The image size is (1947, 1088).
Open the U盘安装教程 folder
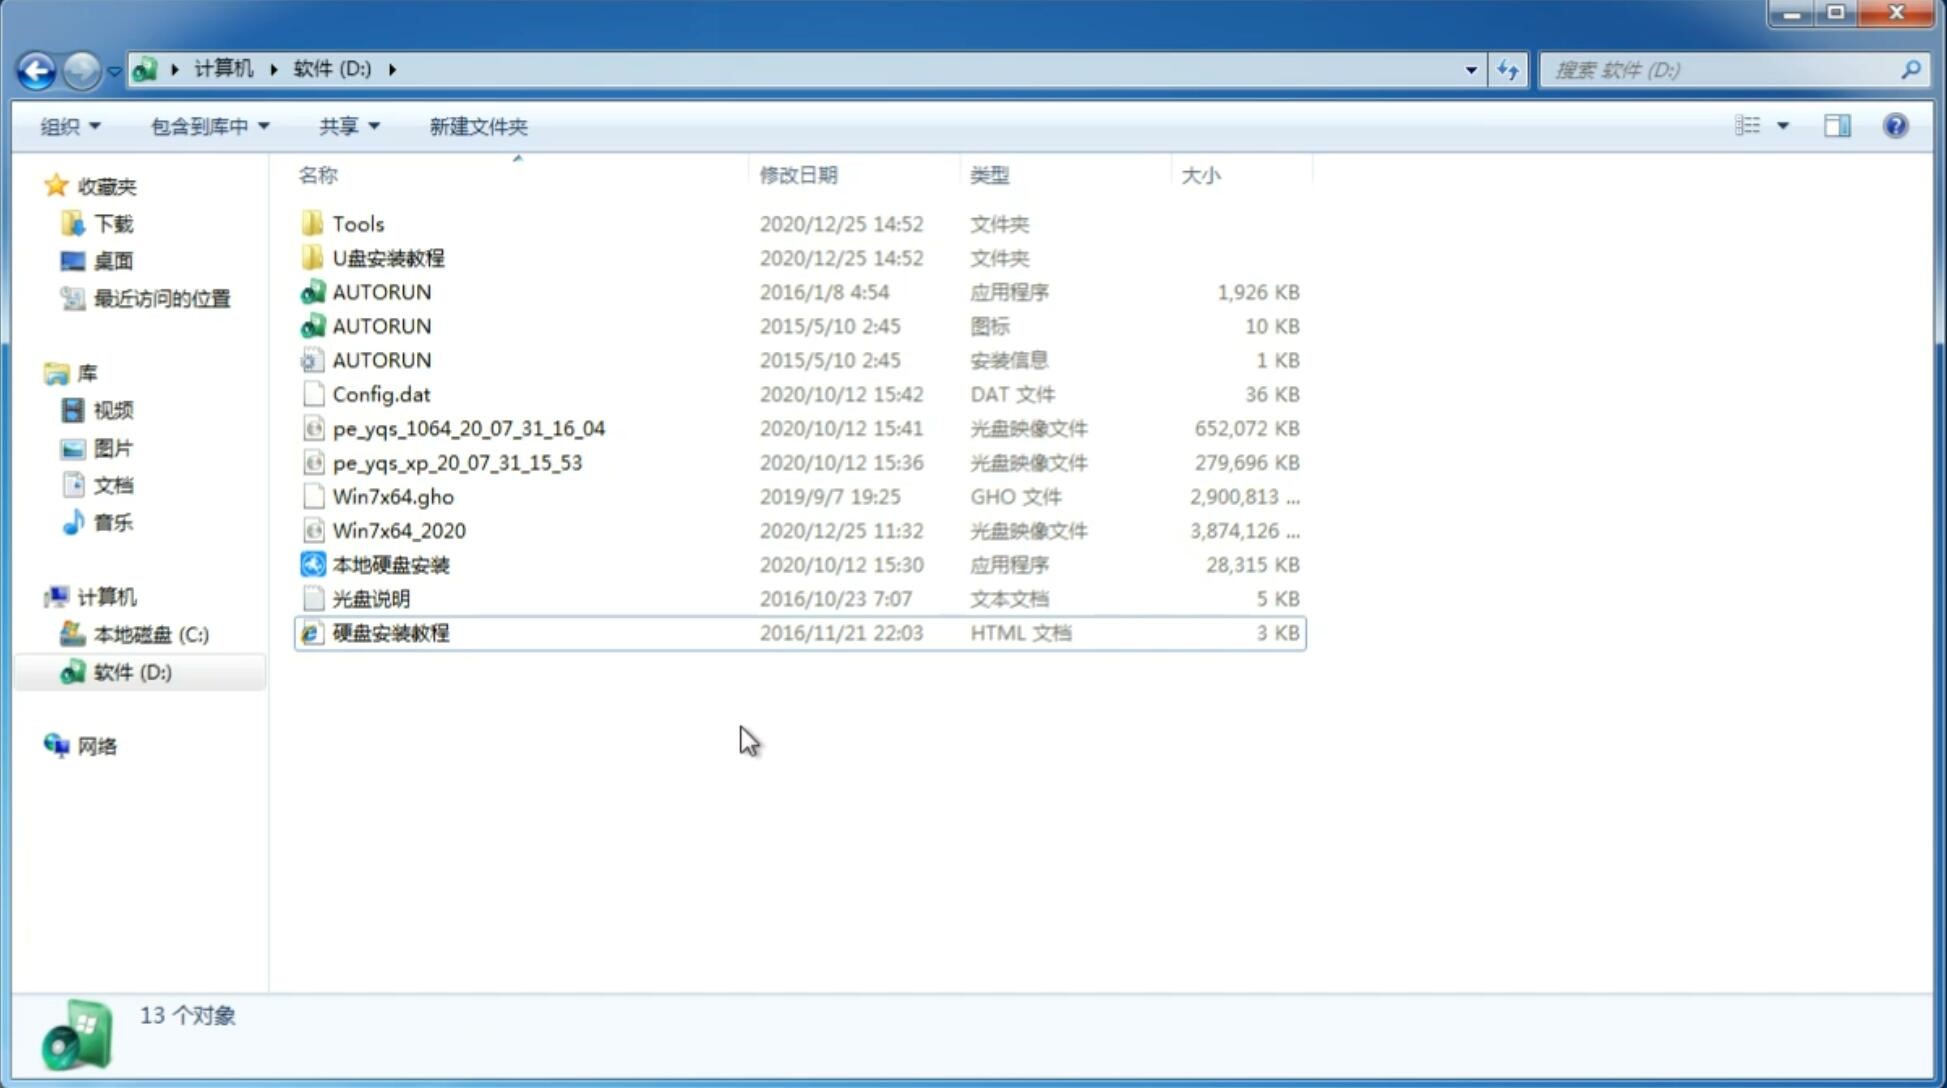click(x=388, y=257)
